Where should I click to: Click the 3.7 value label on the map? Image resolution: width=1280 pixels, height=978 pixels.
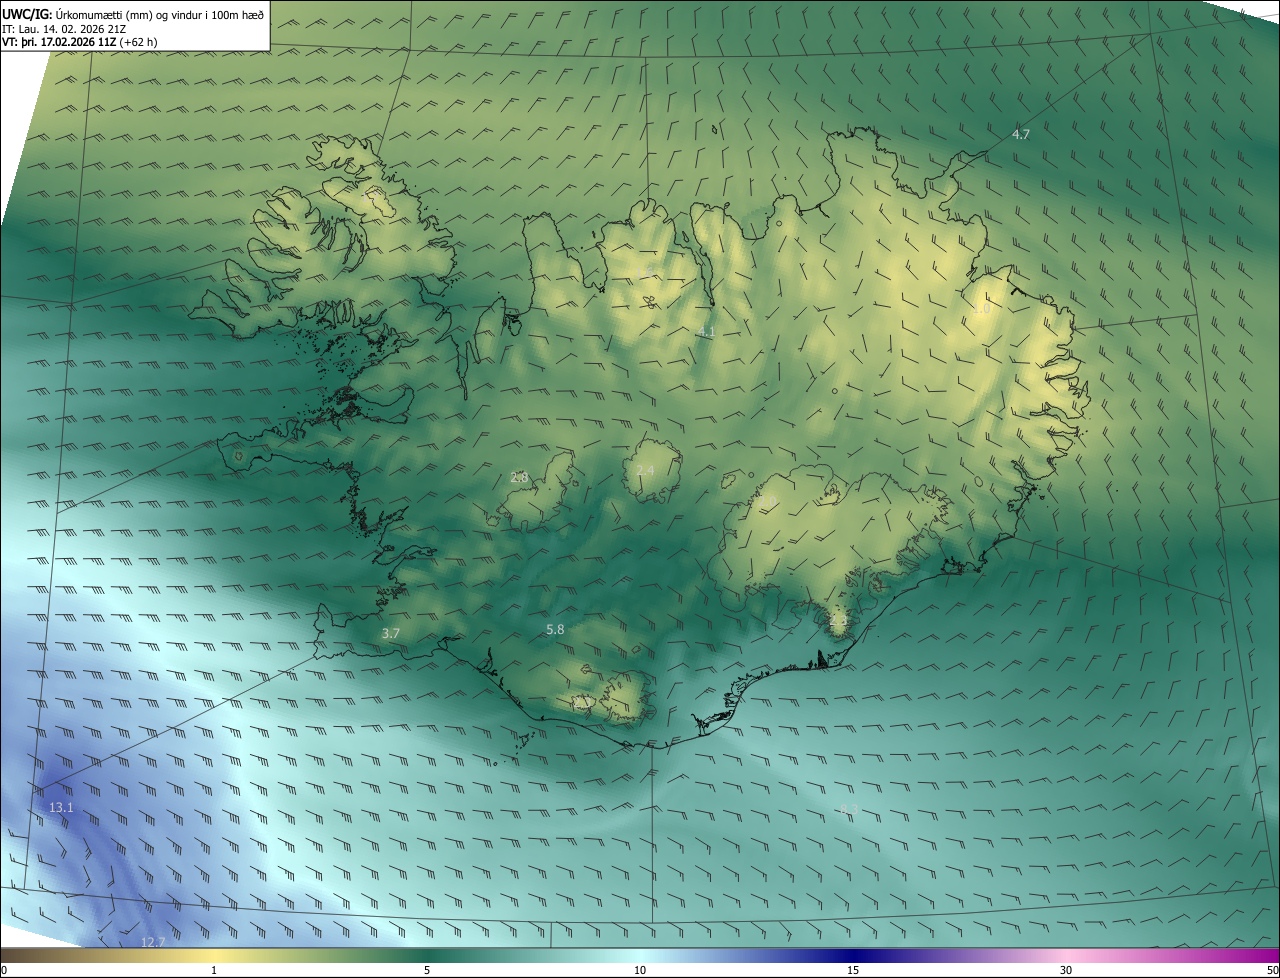tap(391, 634)
